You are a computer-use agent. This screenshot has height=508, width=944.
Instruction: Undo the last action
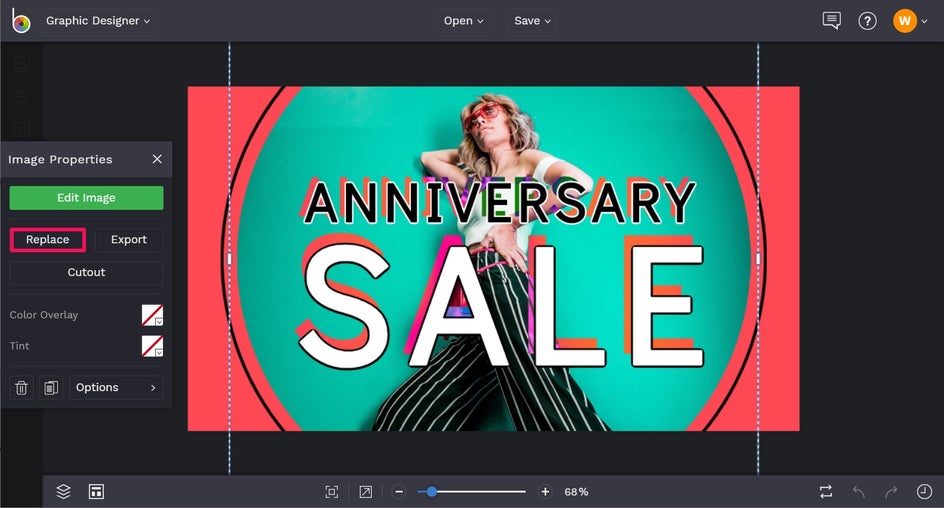(x=859, y=492)
